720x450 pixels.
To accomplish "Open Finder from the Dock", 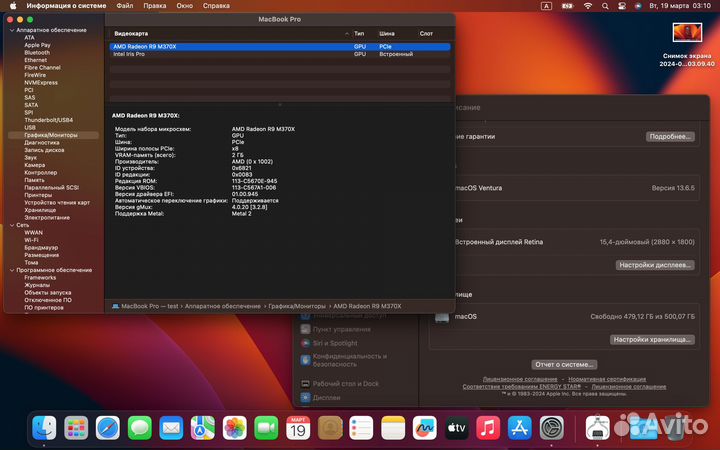I will [45, 428].
